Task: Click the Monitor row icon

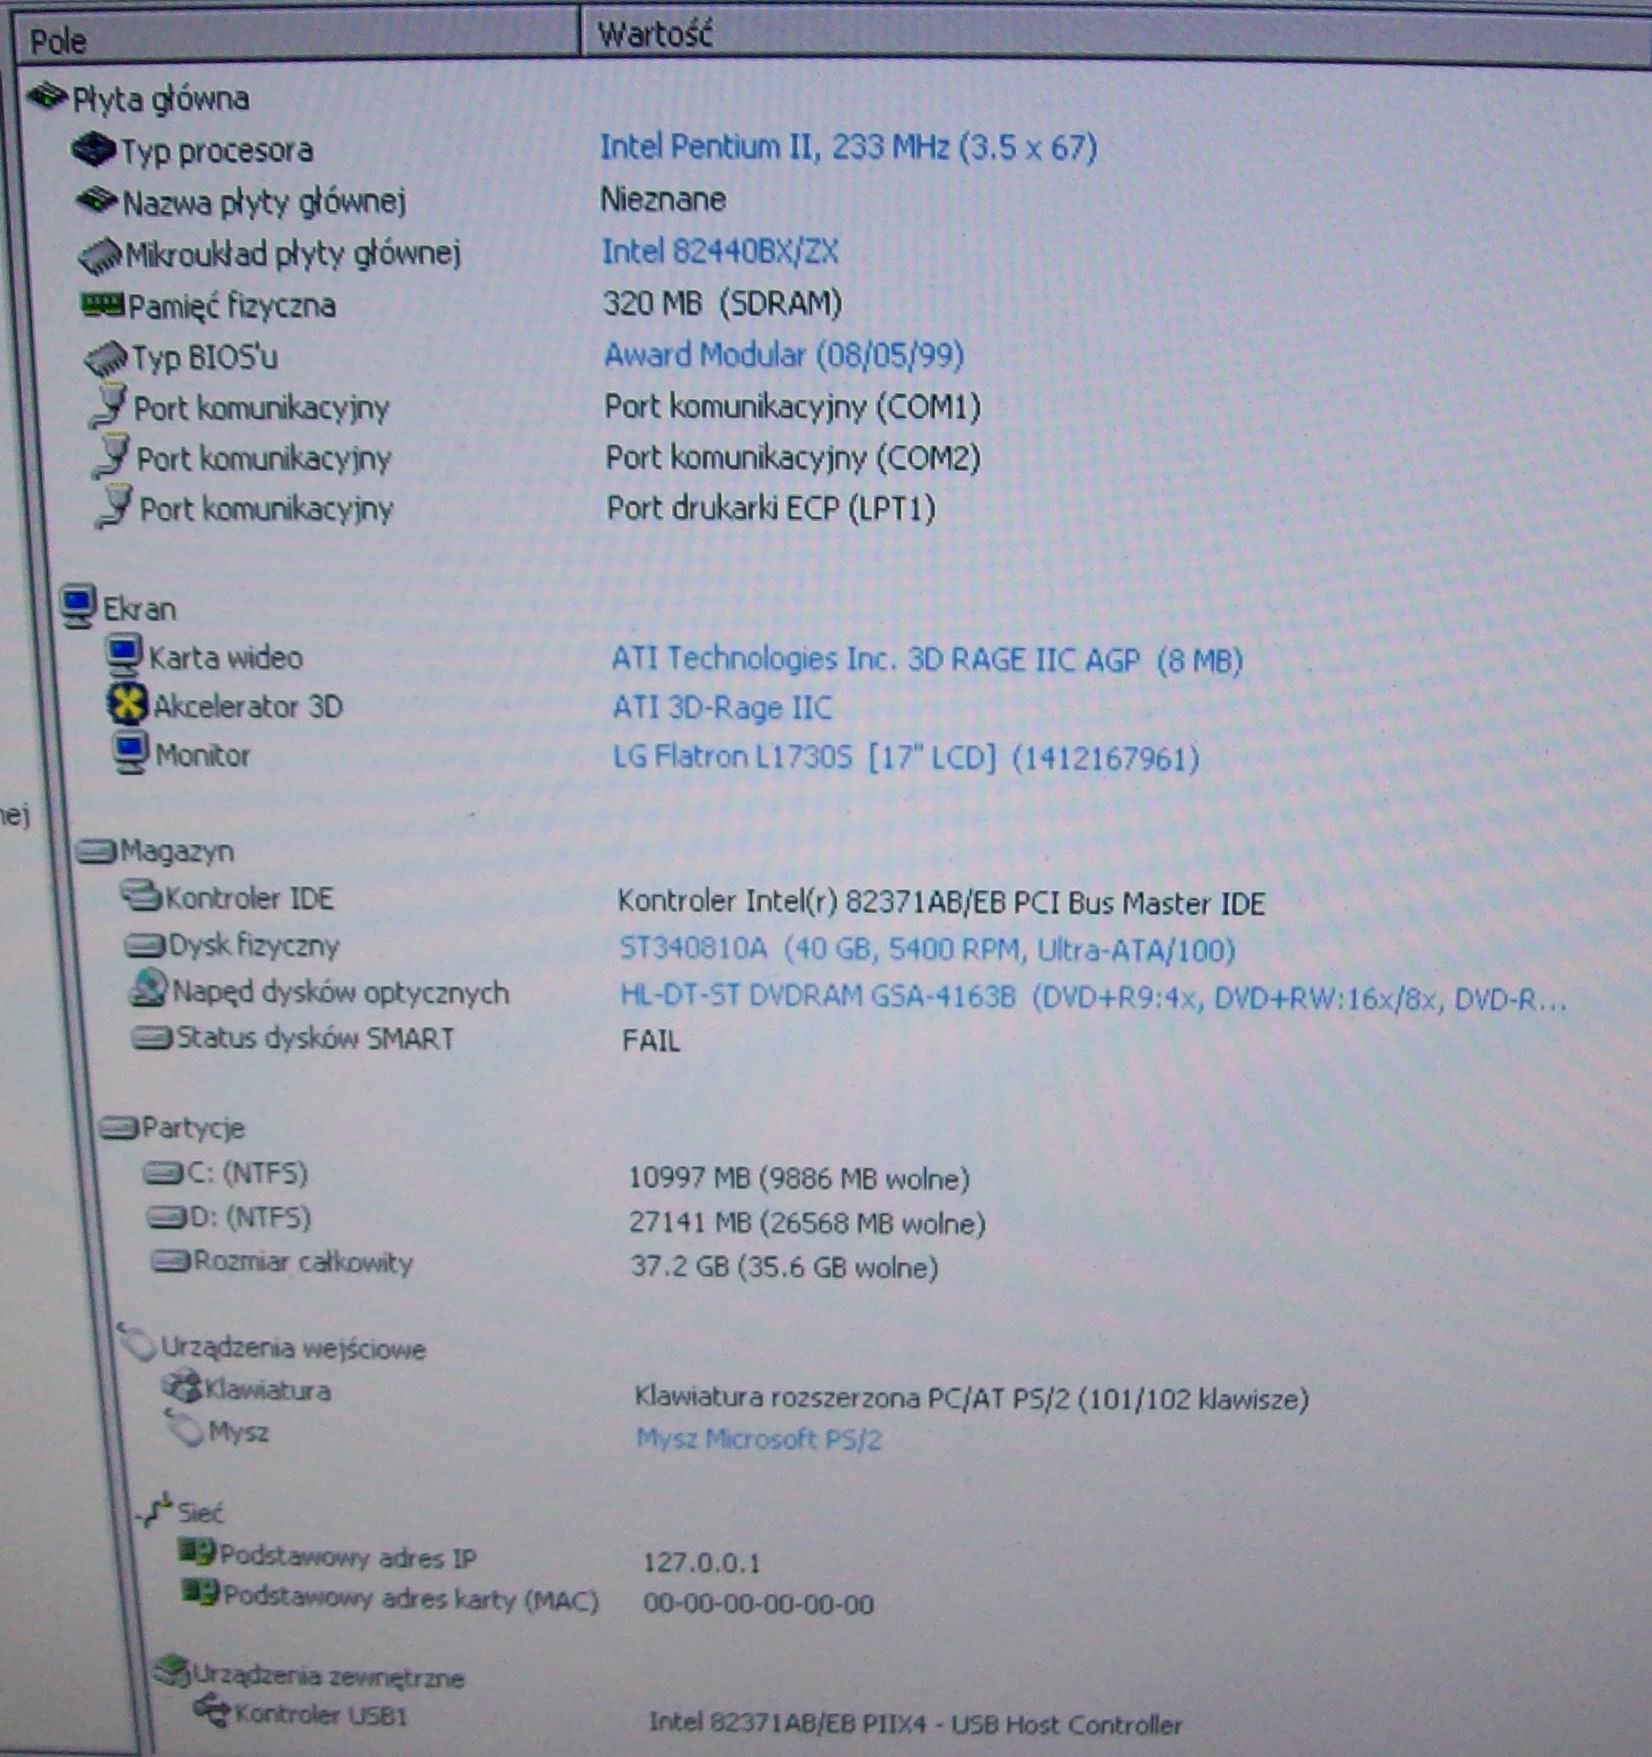Action: (x=130, y=753)
